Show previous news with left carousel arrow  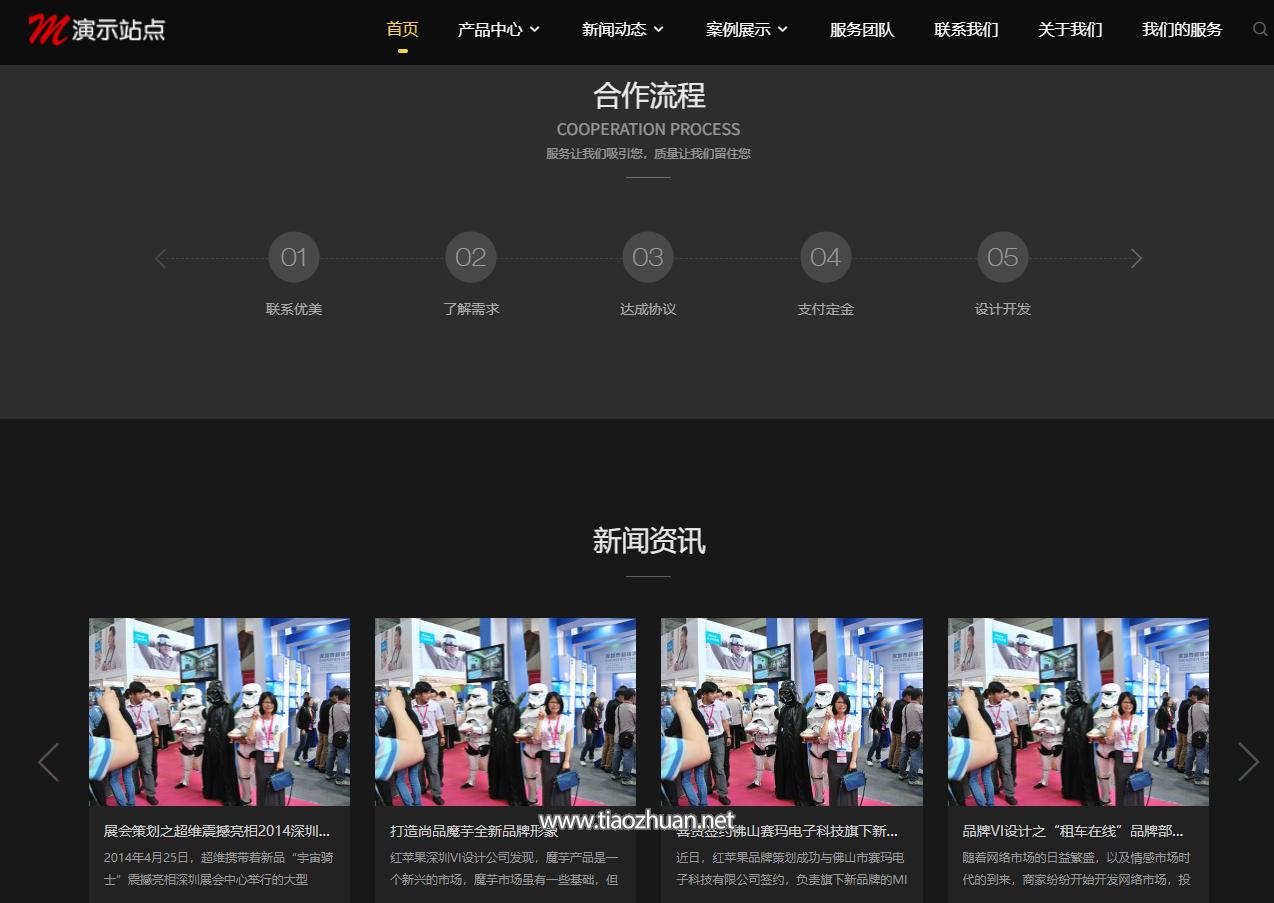click(x=48, y=762)
